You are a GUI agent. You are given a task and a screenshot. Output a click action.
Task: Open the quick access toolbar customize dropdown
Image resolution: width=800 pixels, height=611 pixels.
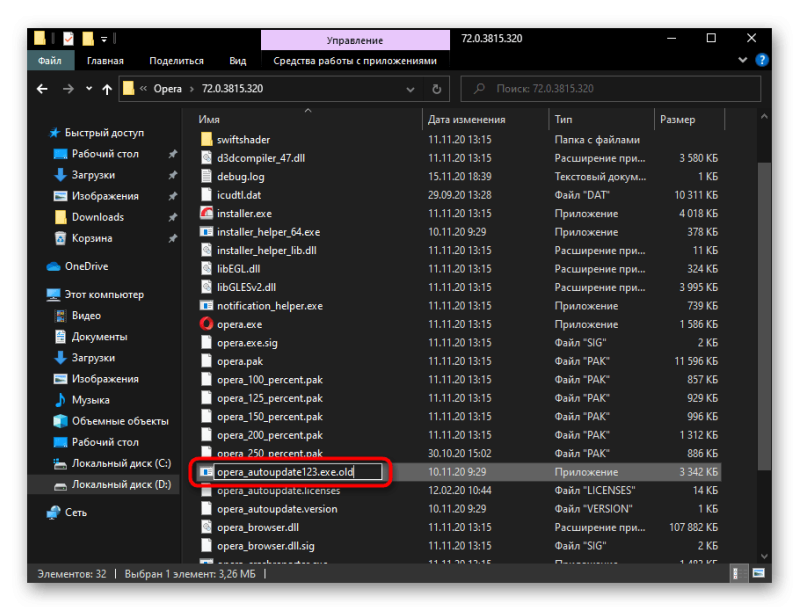(x=104, y=39)
